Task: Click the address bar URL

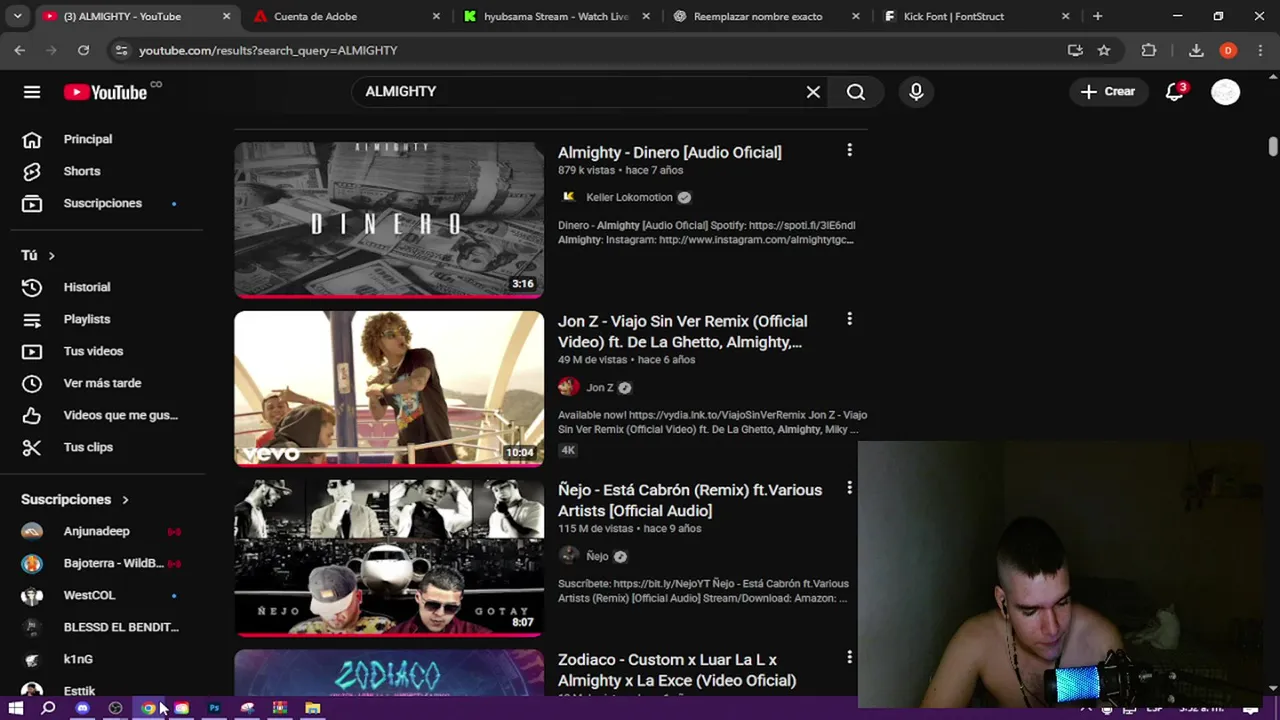Action: 268,50
